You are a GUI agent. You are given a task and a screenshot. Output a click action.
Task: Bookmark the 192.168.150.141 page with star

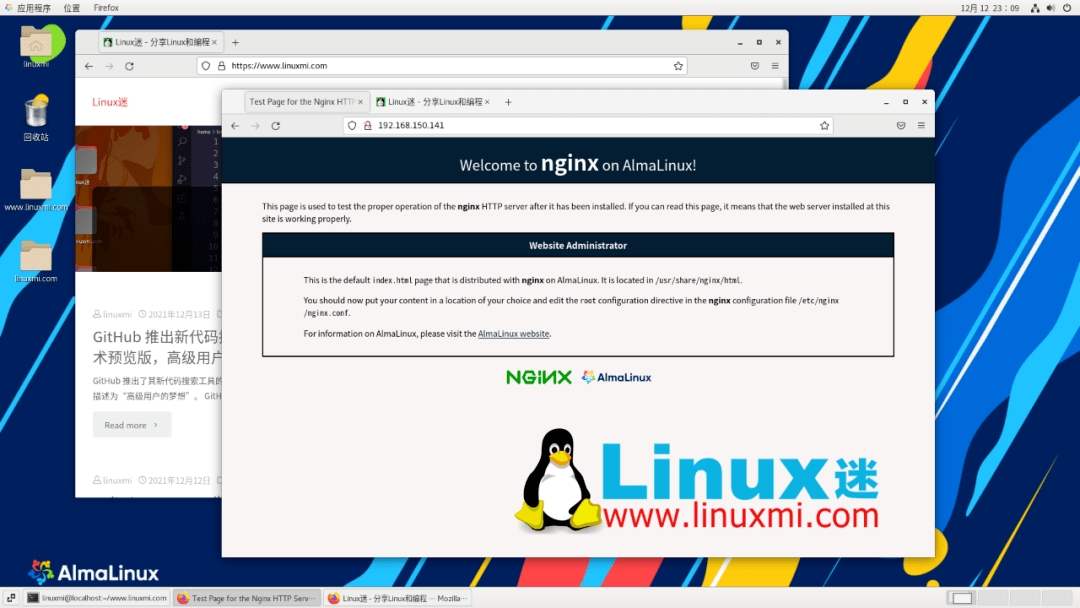click(824, 126)
